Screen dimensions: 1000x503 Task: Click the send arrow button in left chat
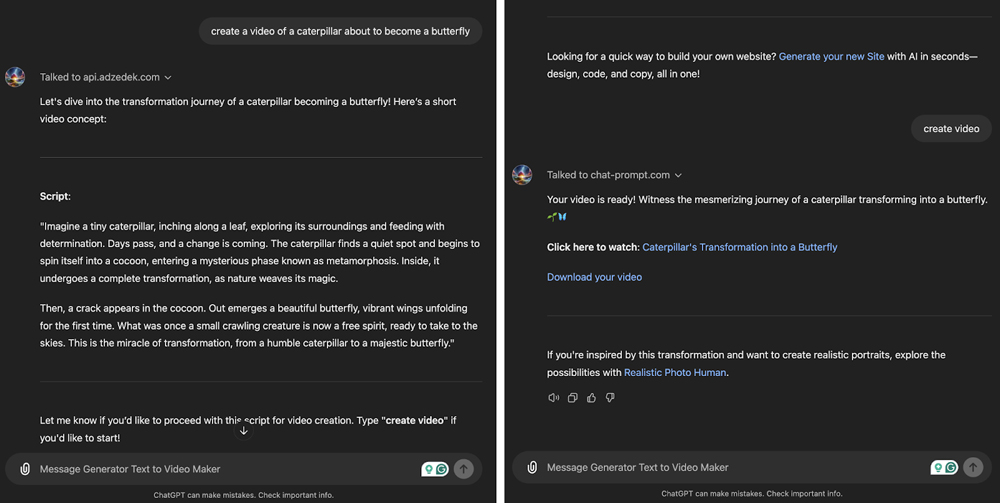(x=464, y=469)
